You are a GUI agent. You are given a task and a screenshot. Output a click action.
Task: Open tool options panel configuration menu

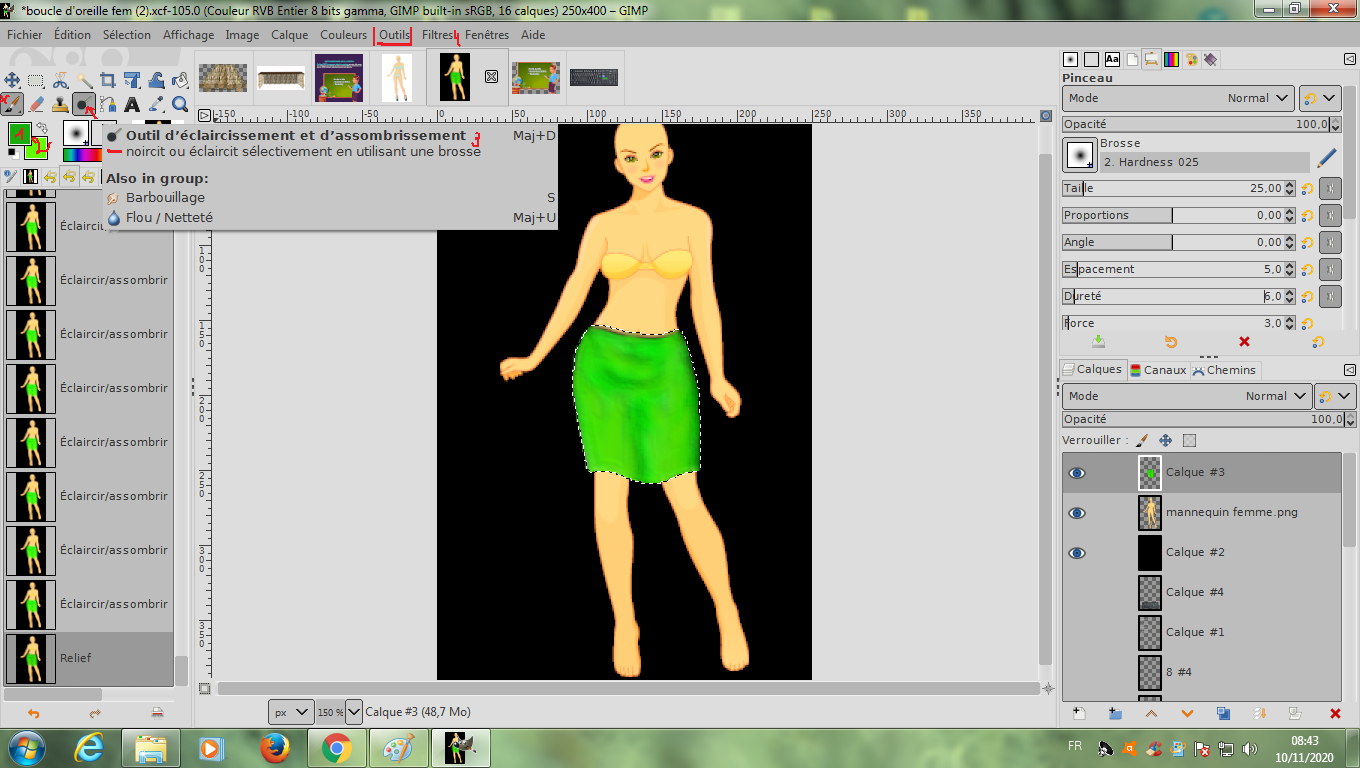click(x=1350, y=60)
